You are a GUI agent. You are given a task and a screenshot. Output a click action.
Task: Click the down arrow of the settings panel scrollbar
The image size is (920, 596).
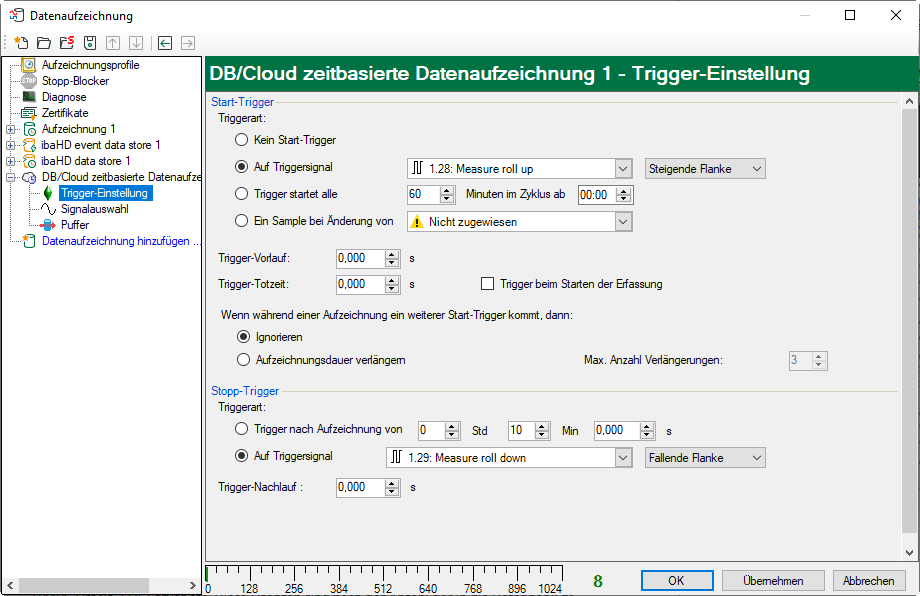click(x=909, y=553)
